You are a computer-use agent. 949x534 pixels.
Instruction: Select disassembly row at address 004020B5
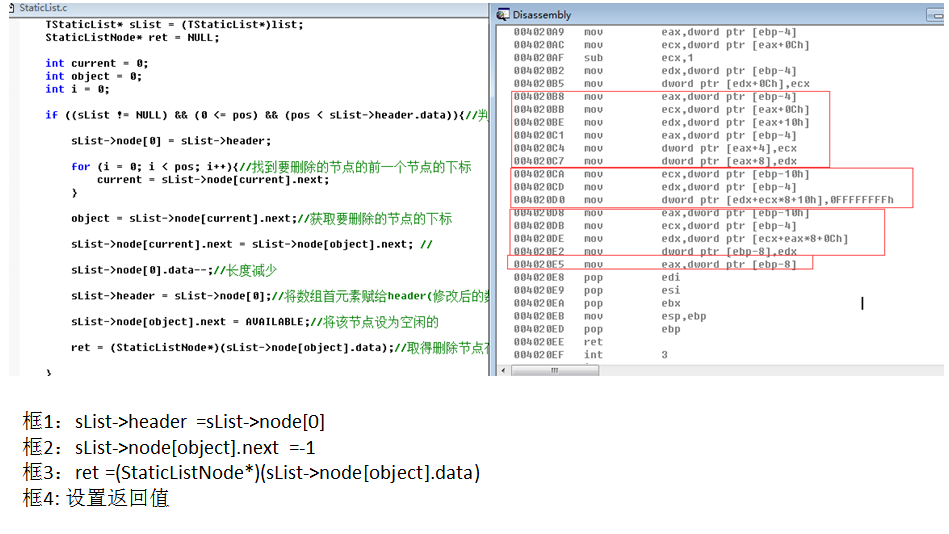[x=662, y=84]
